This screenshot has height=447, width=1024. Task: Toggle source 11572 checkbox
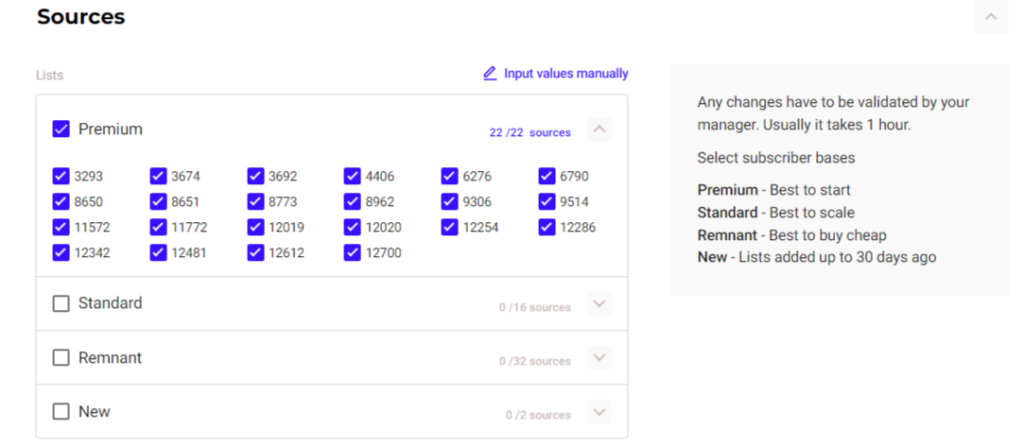61,227
